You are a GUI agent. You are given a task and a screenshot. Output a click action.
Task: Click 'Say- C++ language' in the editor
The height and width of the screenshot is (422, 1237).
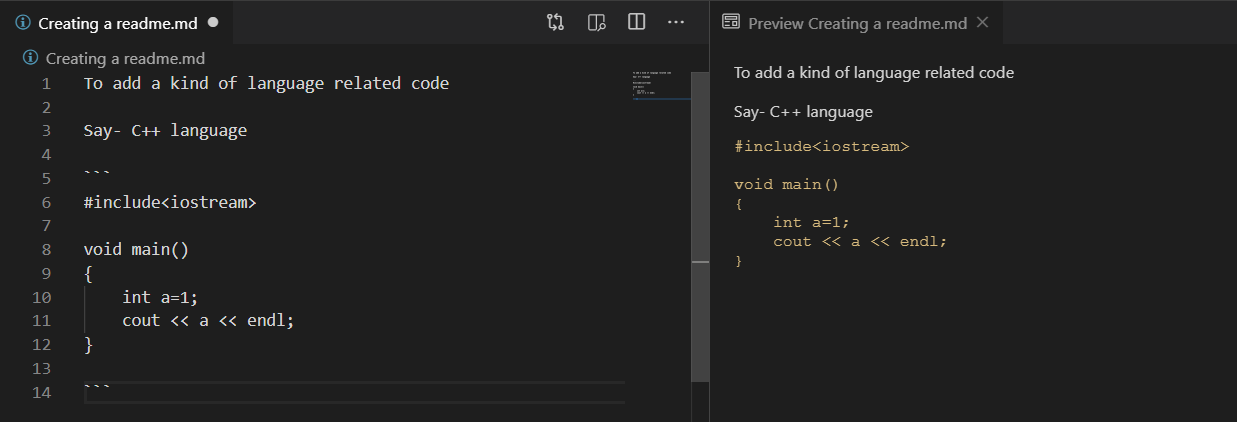coord(165,130)
